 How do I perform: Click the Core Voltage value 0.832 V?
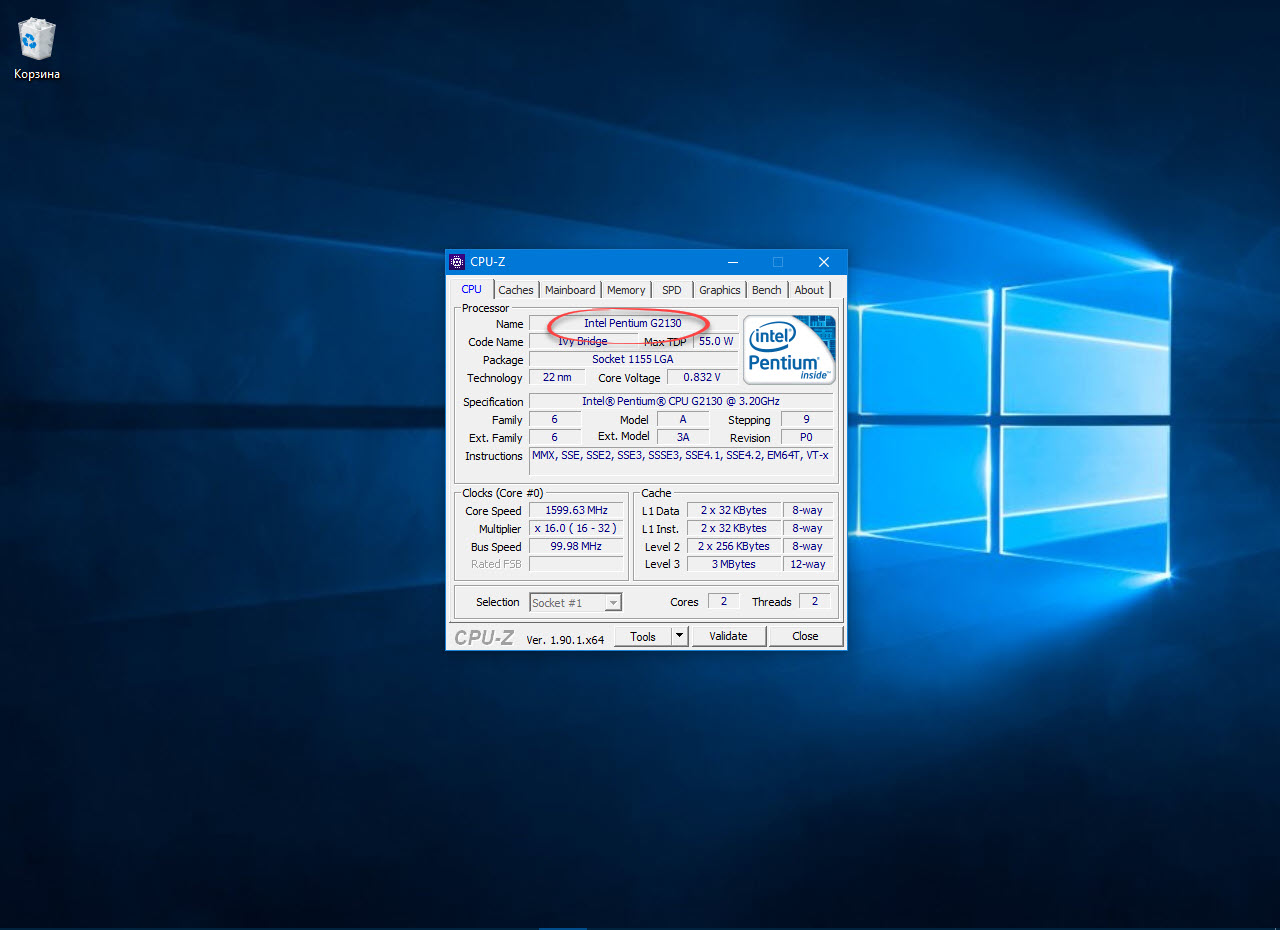(702, 377)
